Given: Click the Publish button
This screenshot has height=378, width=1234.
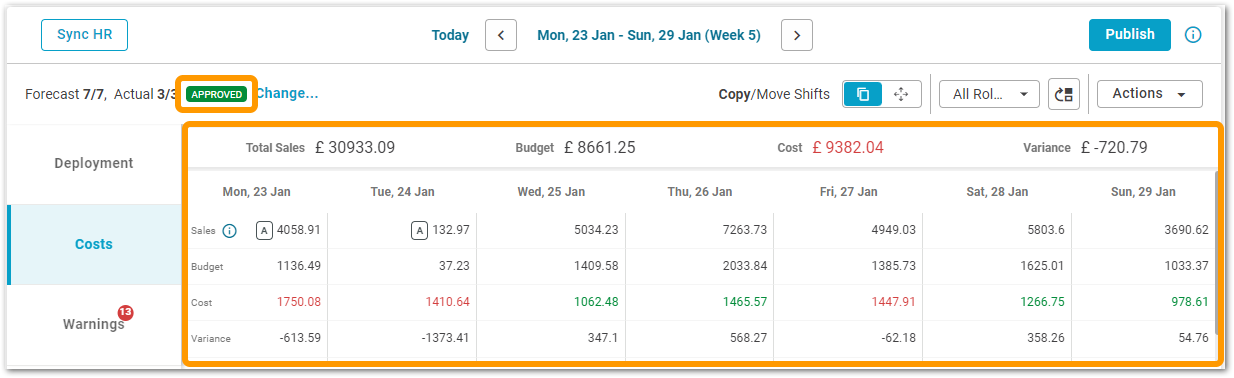Looking at the screenshot, I should pyautogui.click(x=1130, y=34).
